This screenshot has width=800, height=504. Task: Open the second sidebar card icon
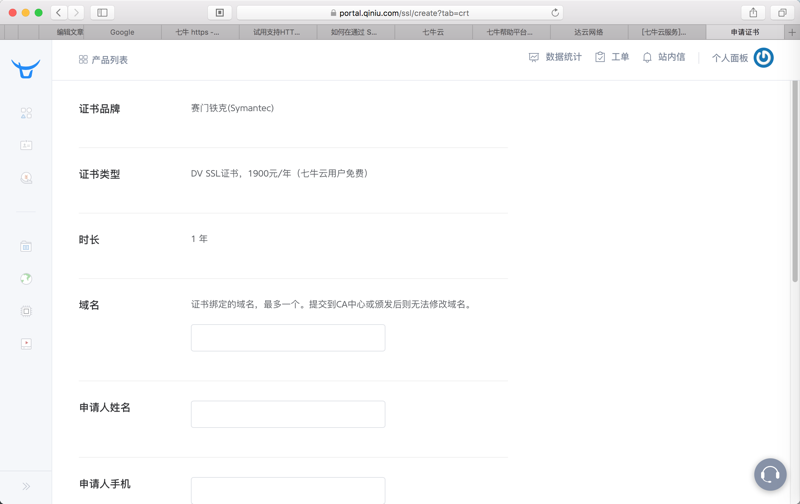(26, 145)
